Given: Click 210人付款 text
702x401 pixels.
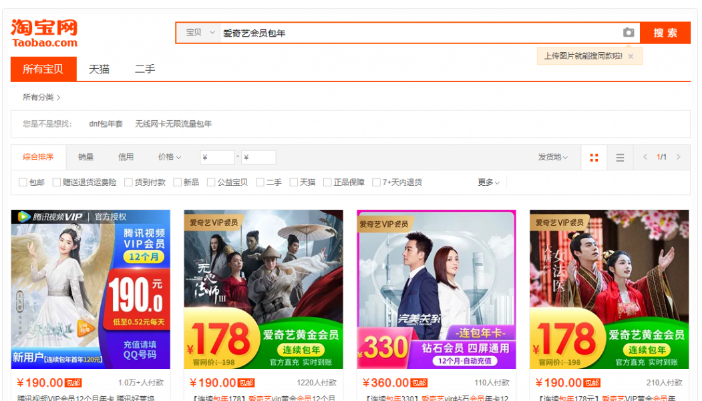Looking at the screenshot, I should coord(664,383).
